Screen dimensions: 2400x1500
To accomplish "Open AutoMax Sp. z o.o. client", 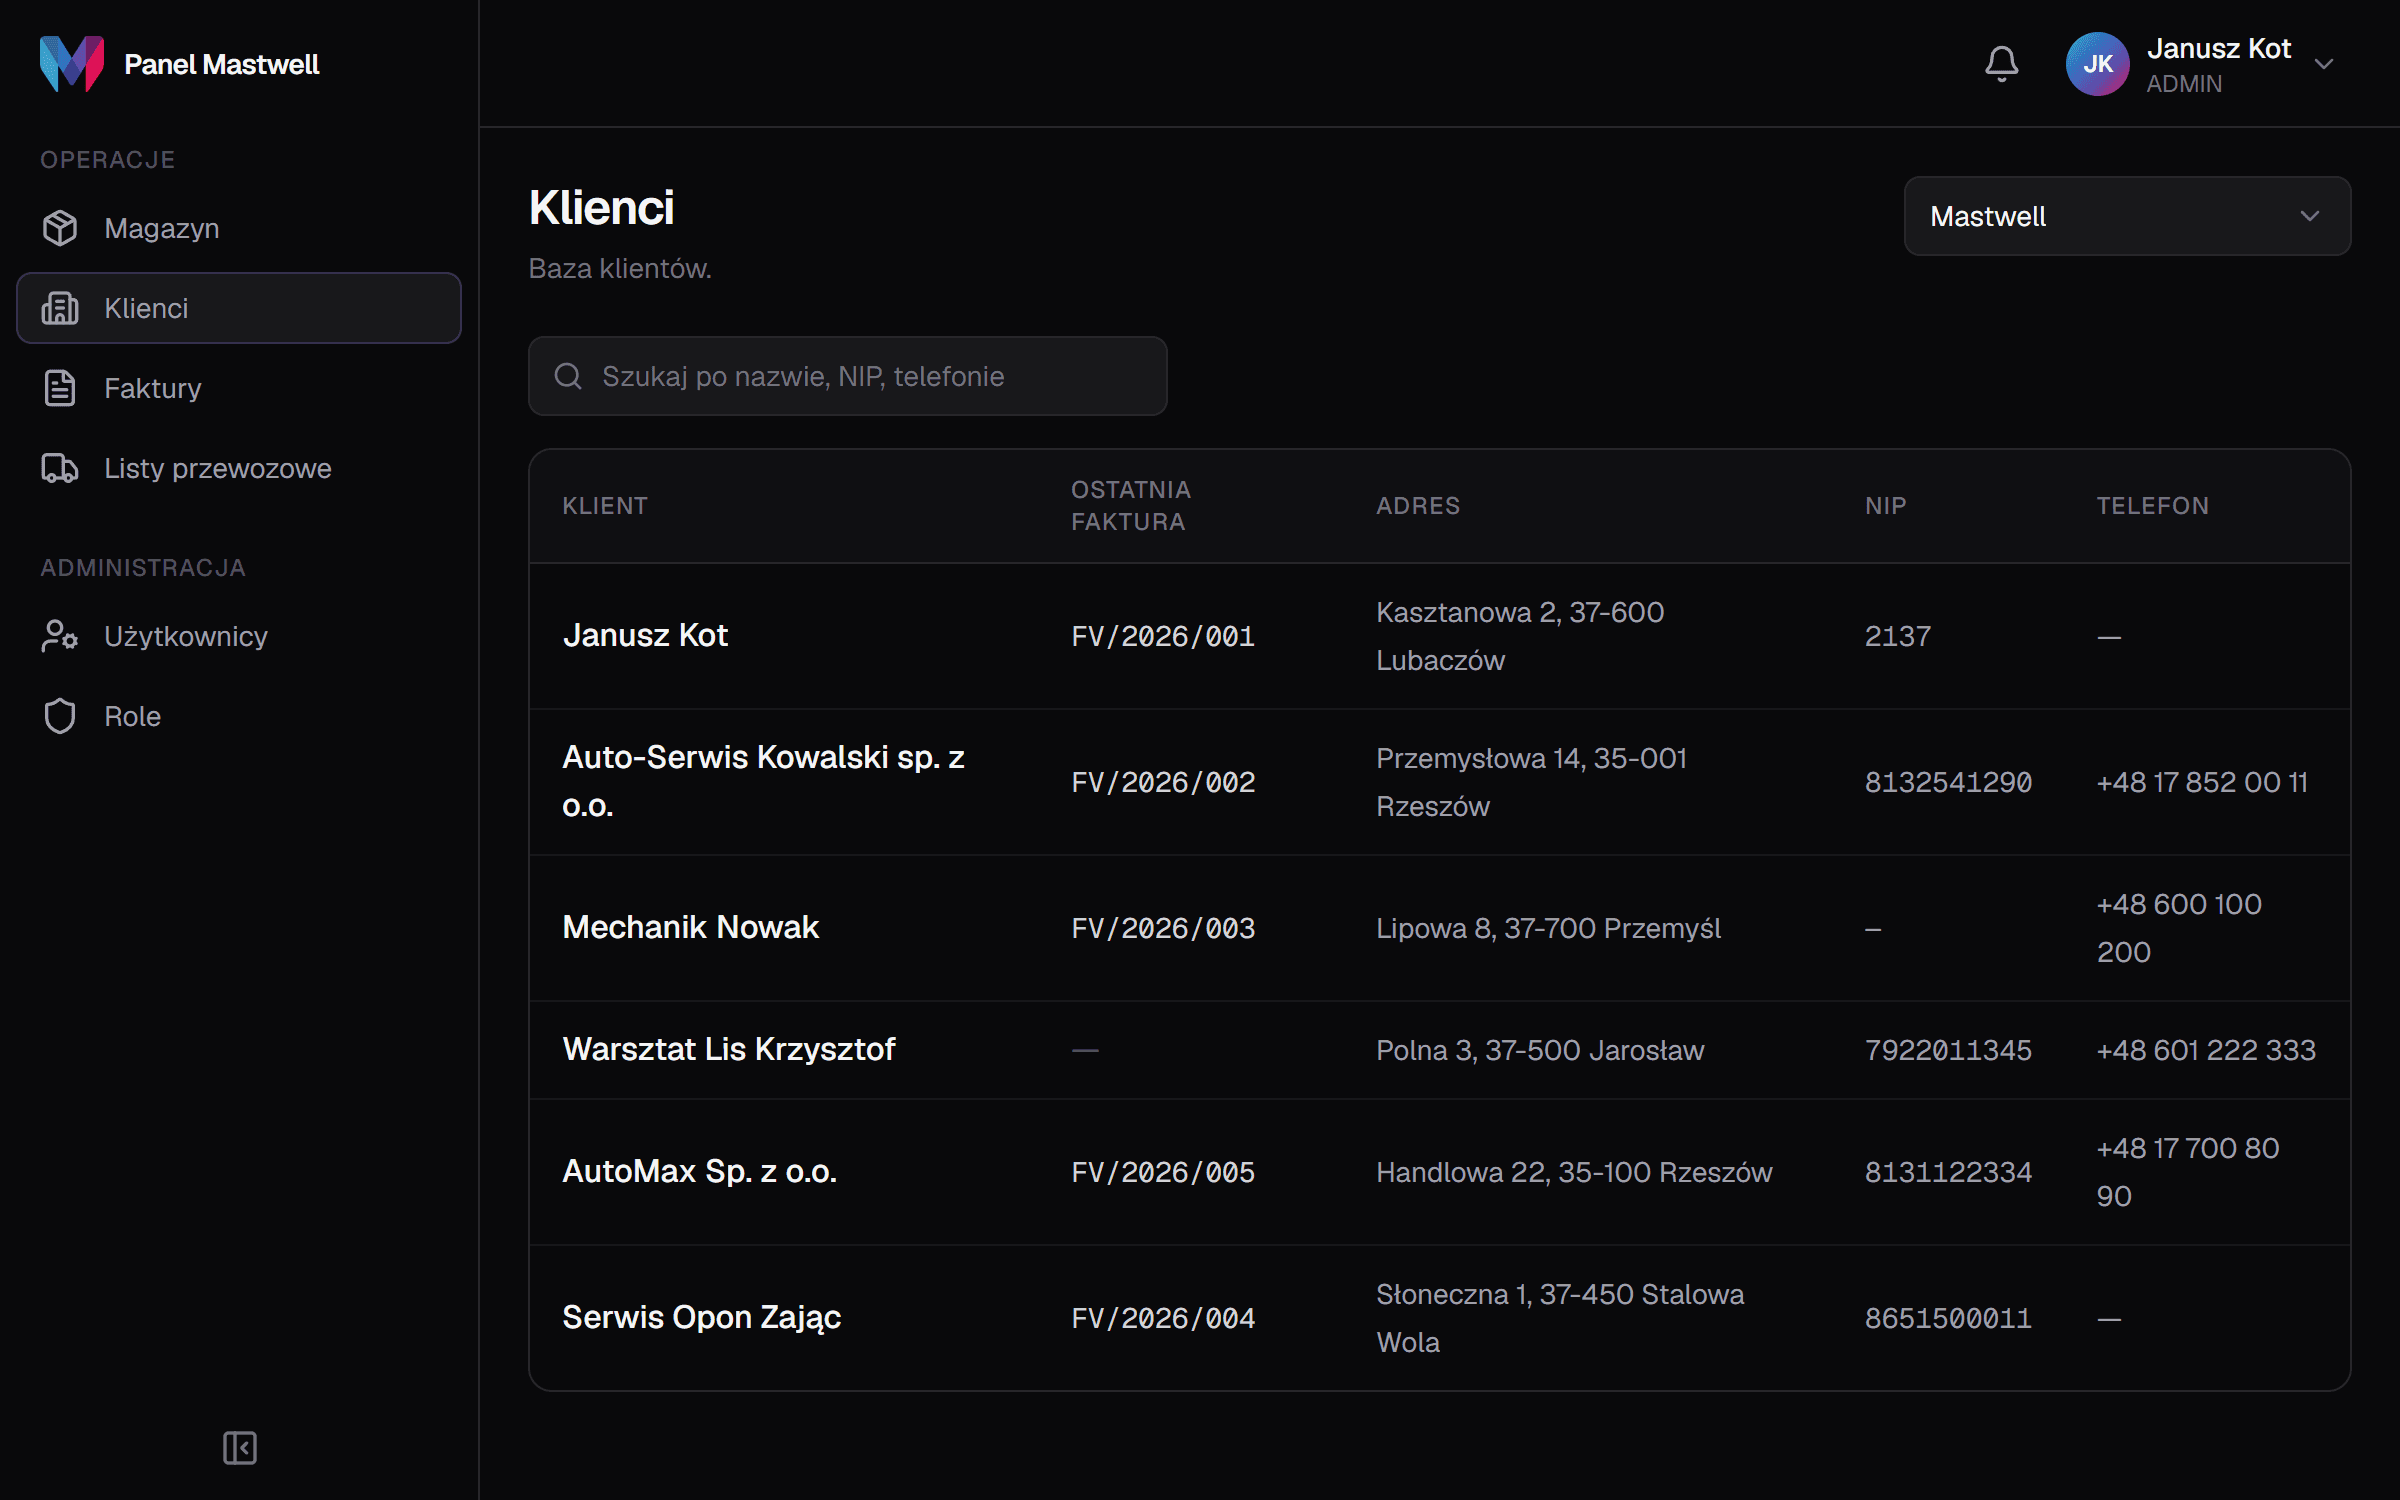I will pyautogui.click(x=699, y=1171).
